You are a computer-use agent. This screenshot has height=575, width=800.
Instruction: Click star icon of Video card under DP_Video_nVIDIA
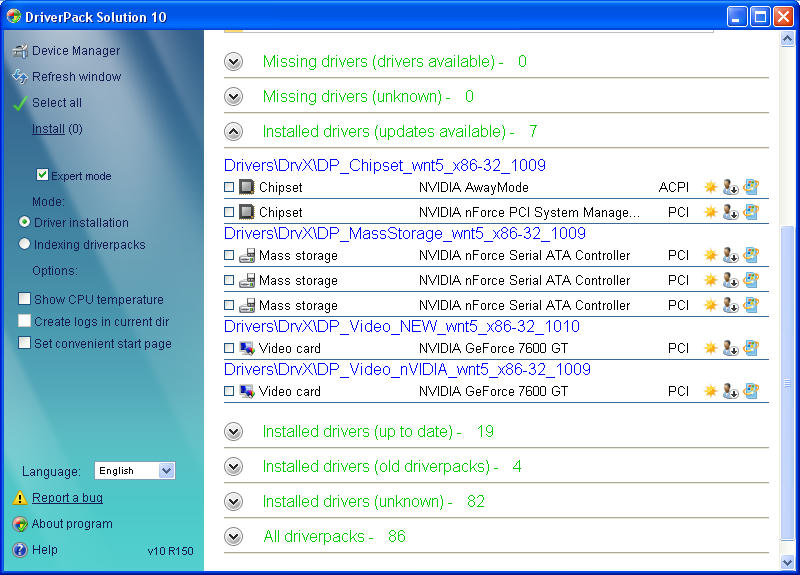(710, 391)
